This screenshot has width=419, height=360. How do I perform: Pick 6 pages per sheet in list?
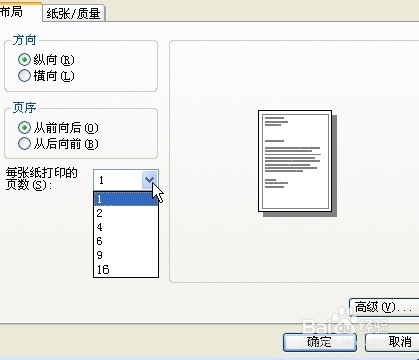[x=126, y=241]
